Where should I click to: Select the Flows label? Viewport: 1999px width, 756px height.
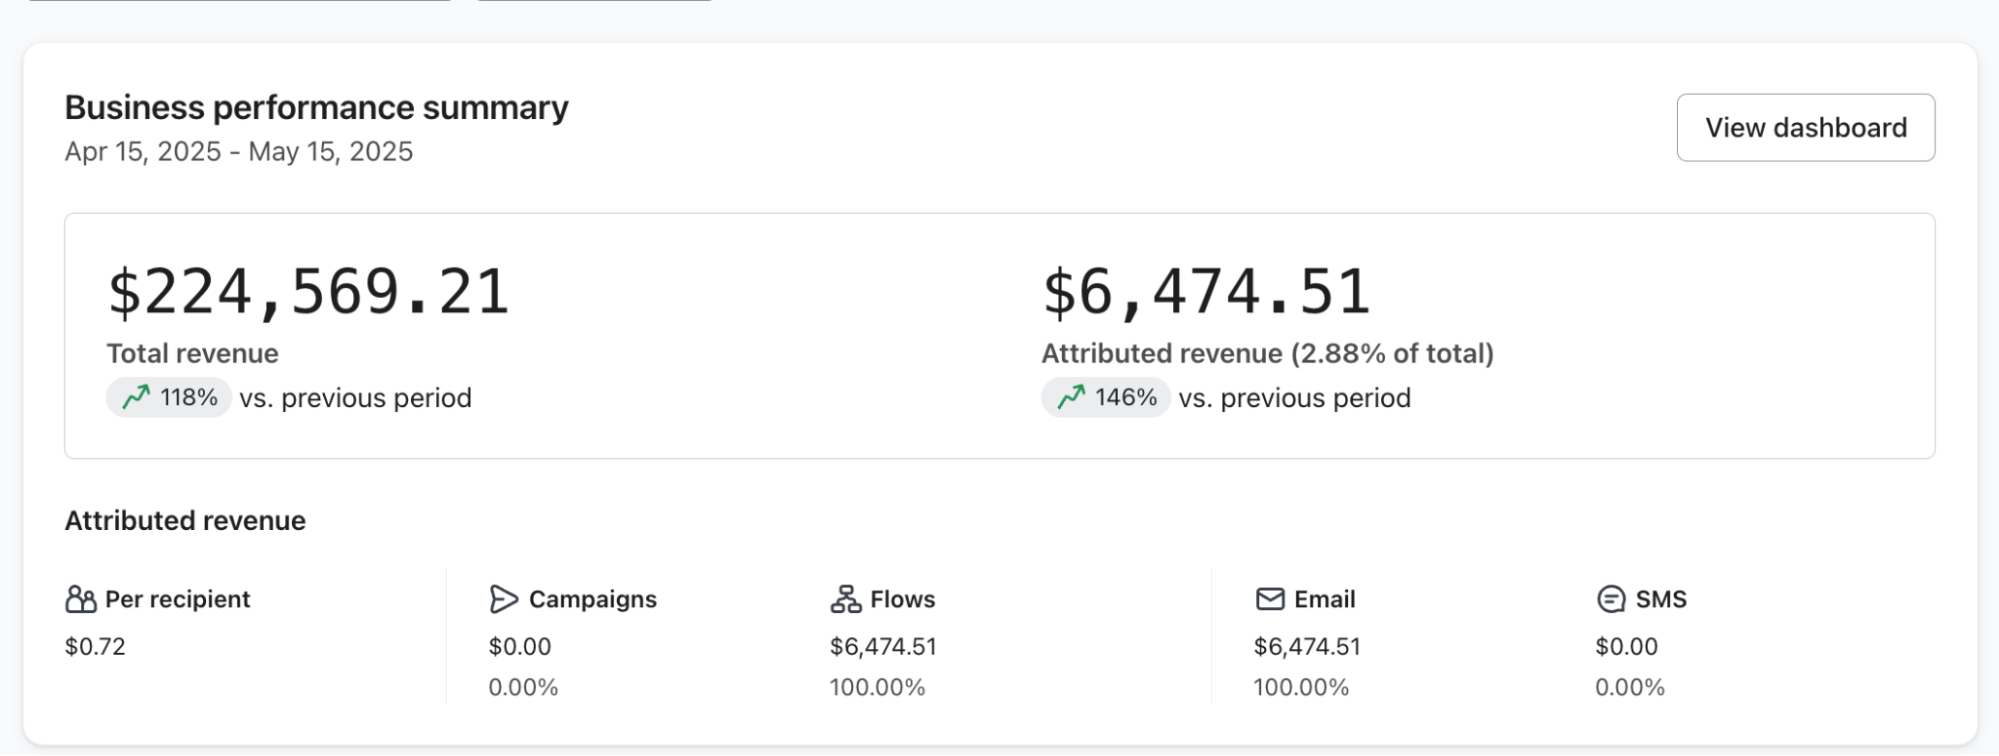(903, 599)
